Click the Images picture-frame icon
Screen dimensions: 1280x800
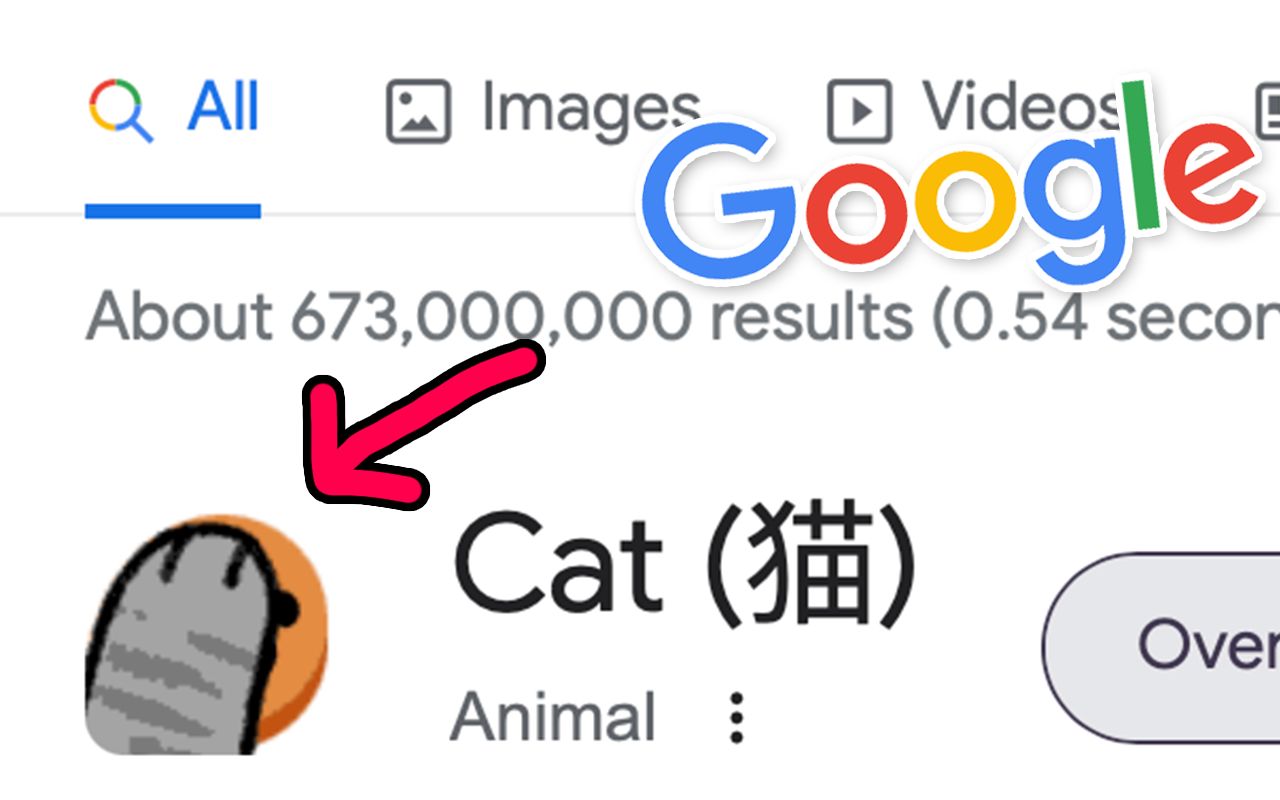coord(419,111)
